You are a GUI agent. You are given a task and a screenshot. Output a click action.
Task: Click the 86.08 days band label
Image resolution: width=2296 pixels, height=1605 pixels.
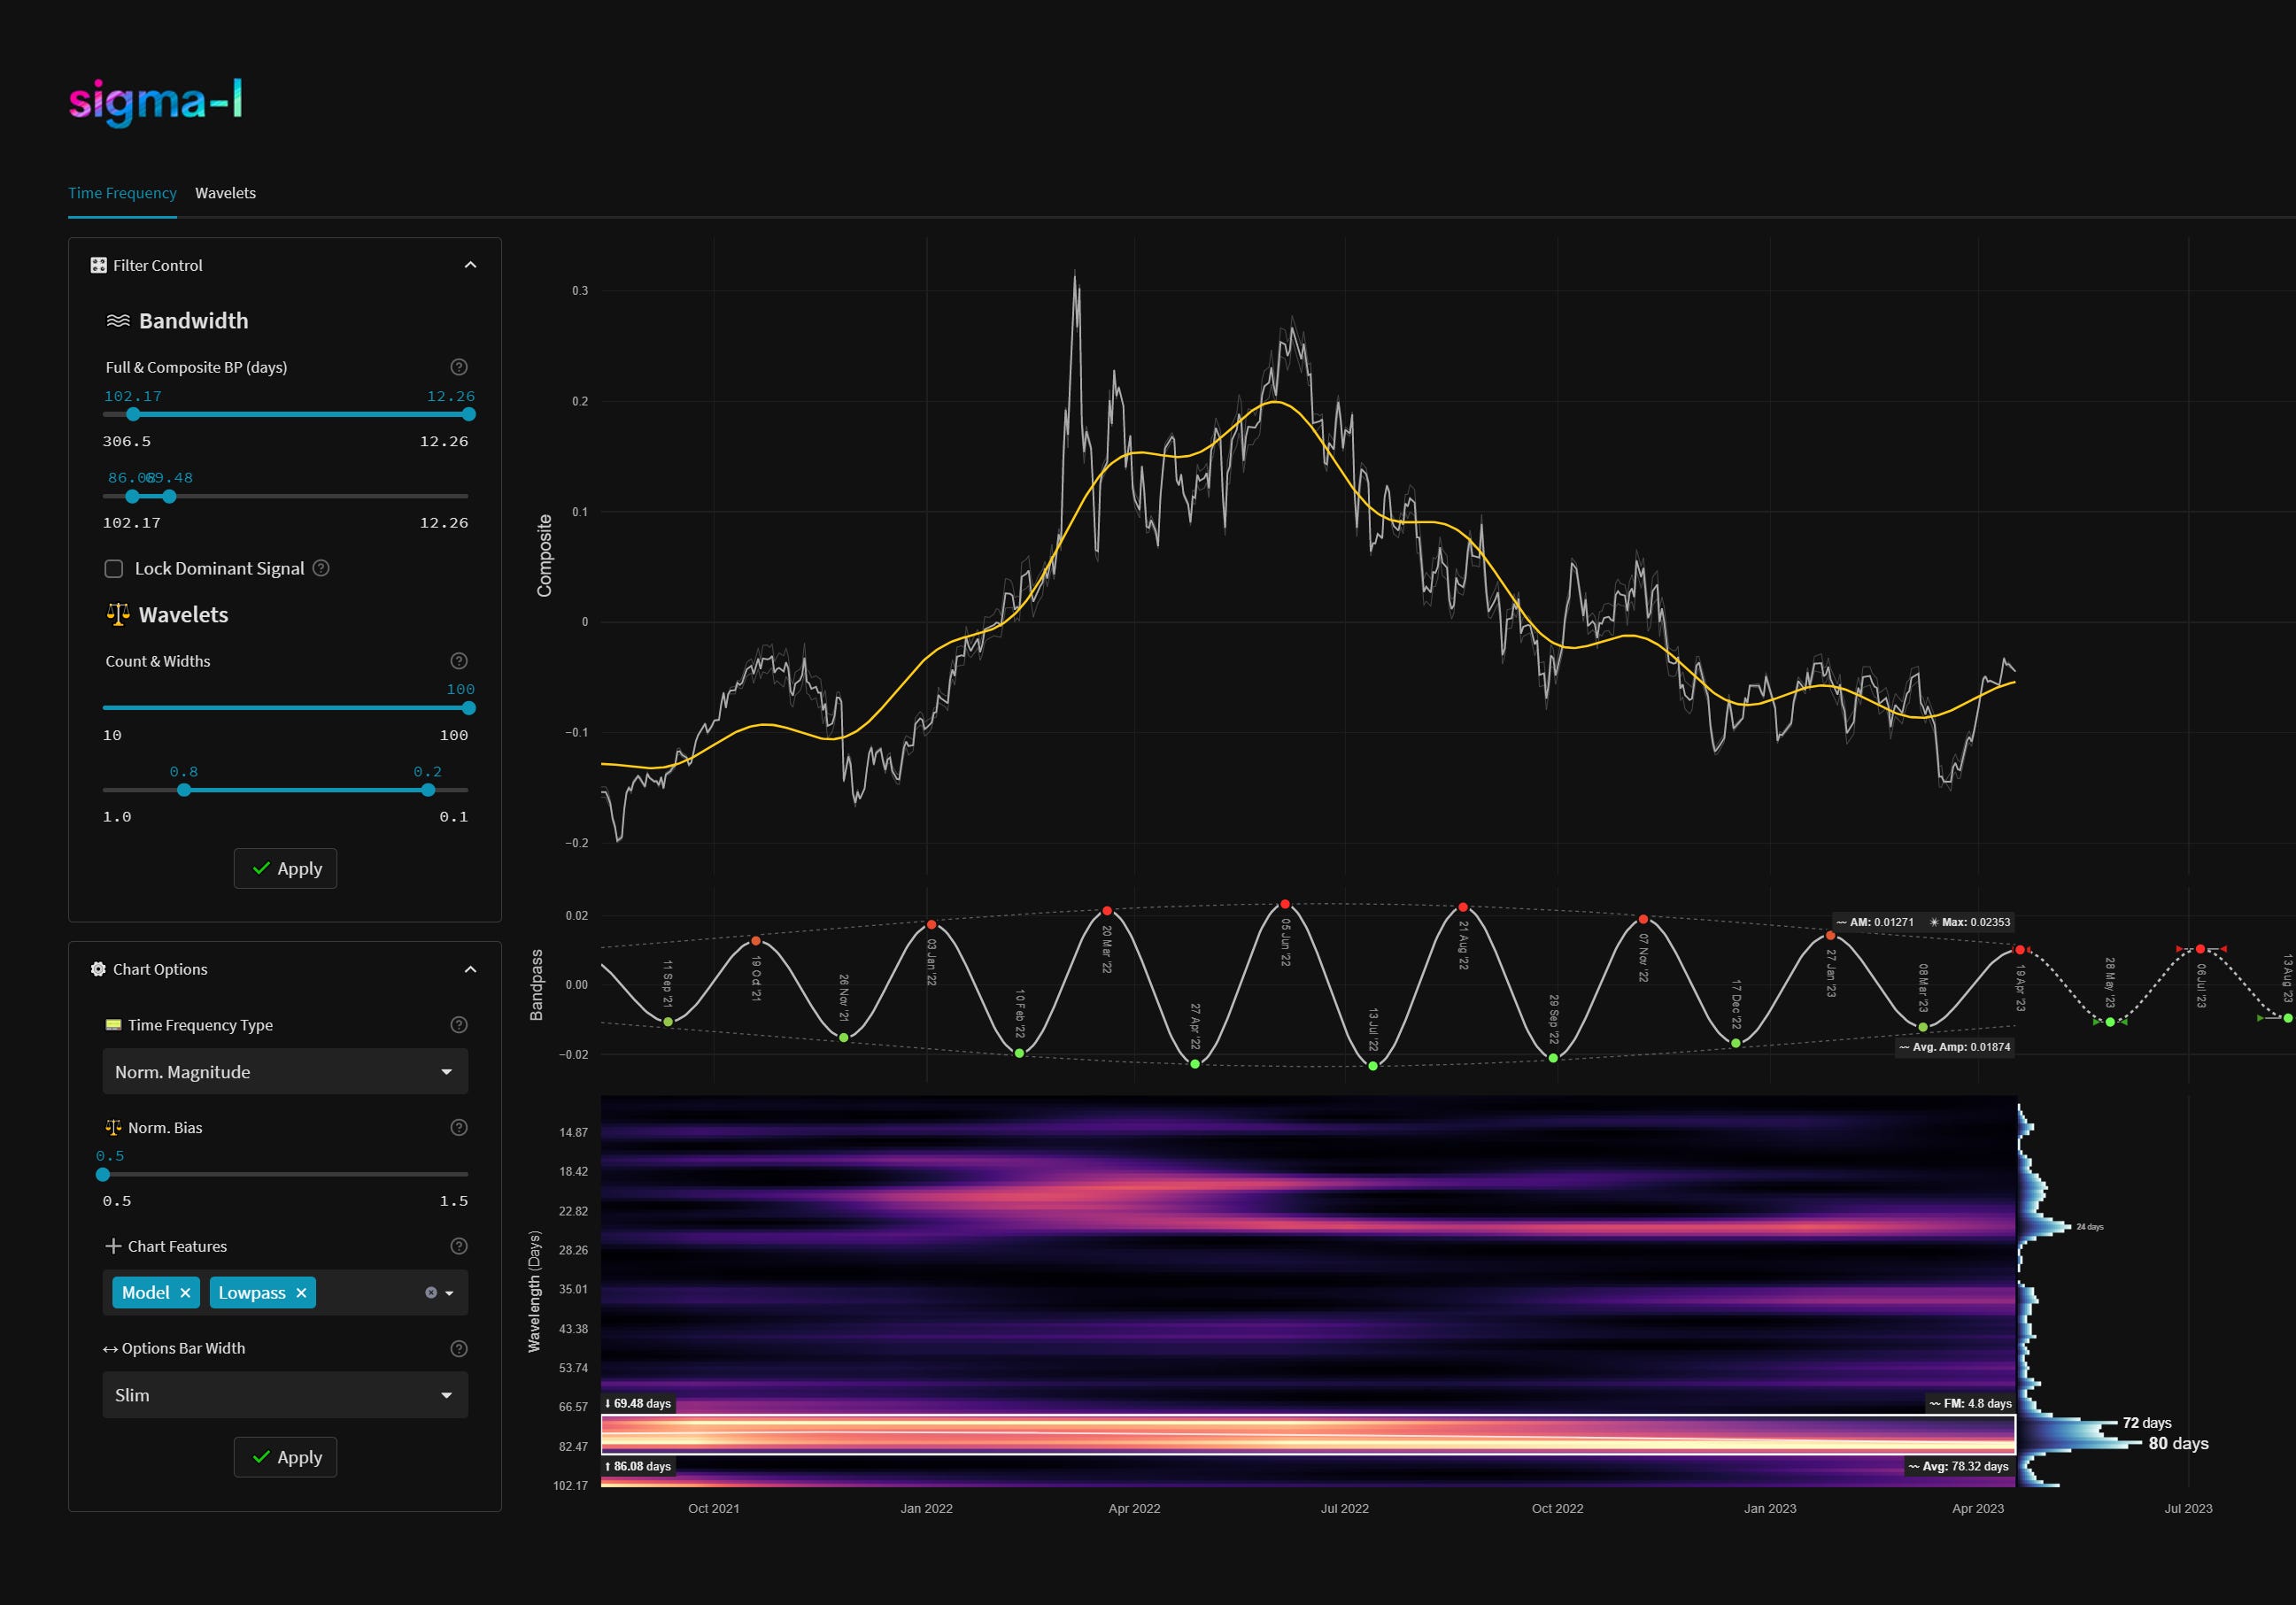(638, 1467)
